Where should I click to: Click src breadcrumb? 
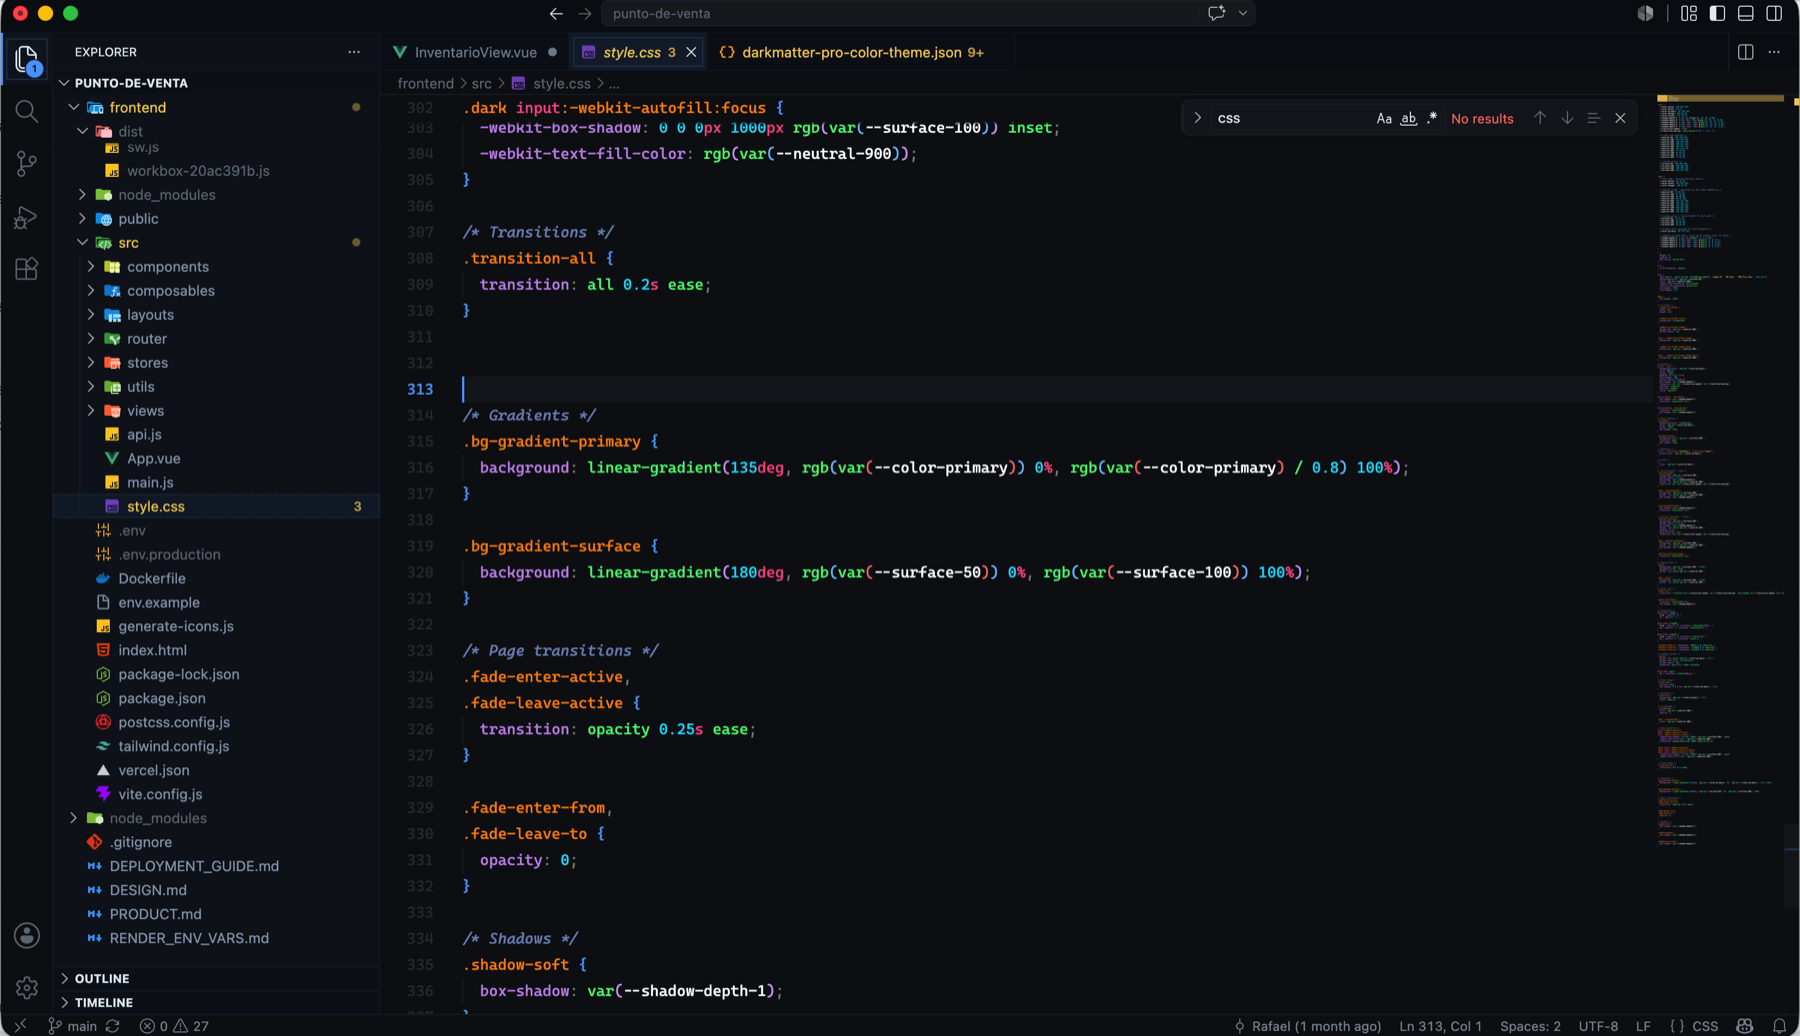click(x=481, y=84)
